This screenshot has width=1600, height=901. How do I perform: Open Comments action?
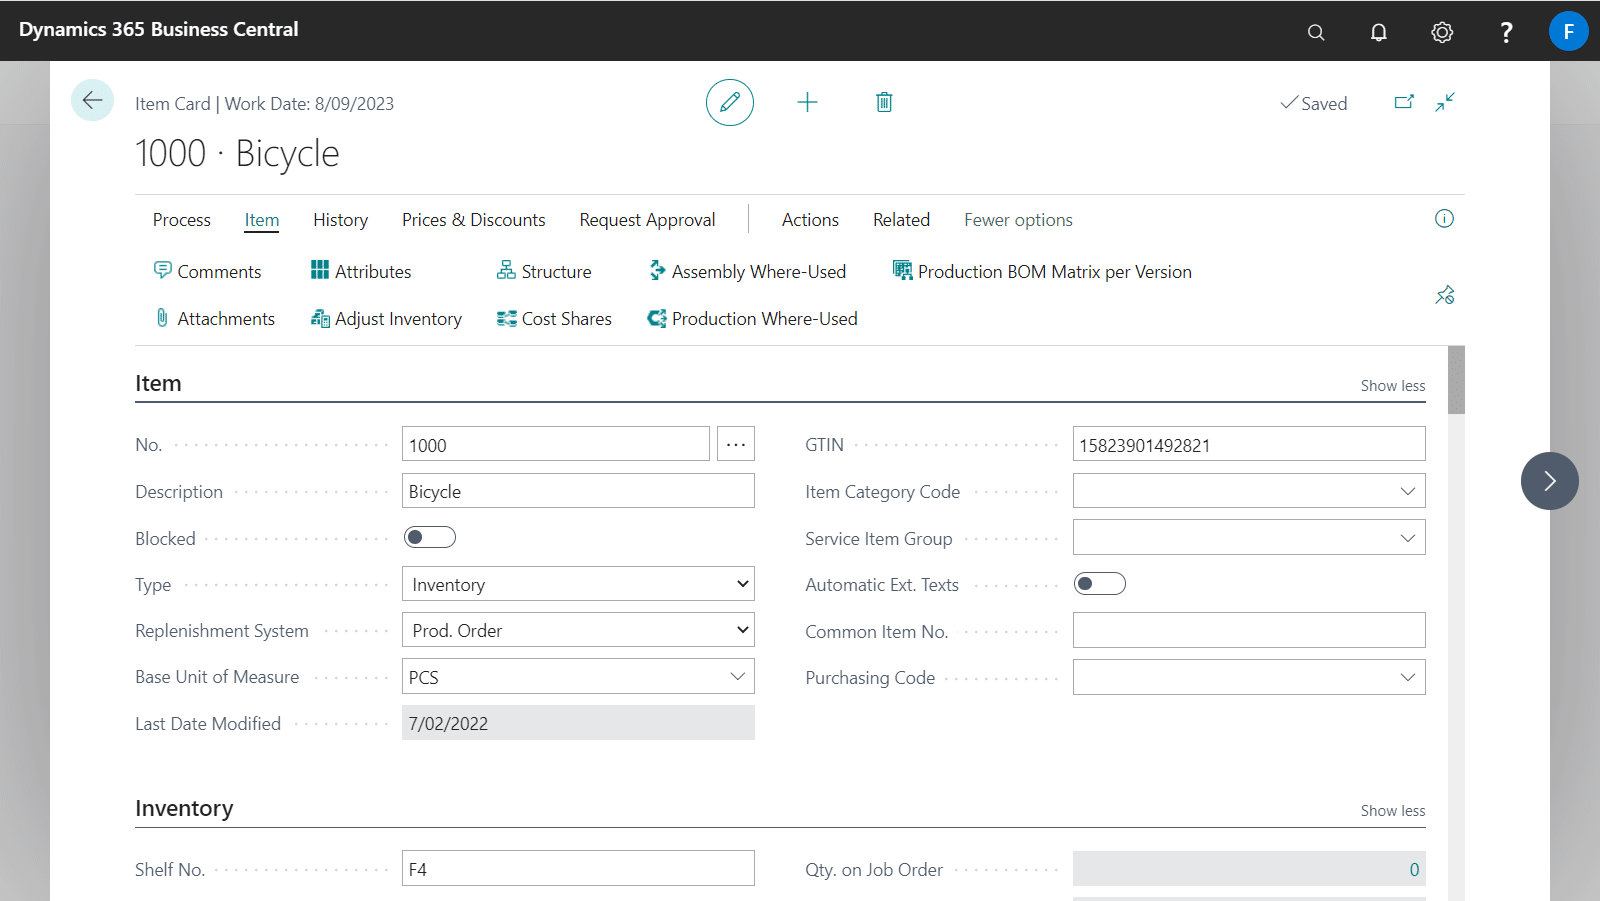(207, 271)
